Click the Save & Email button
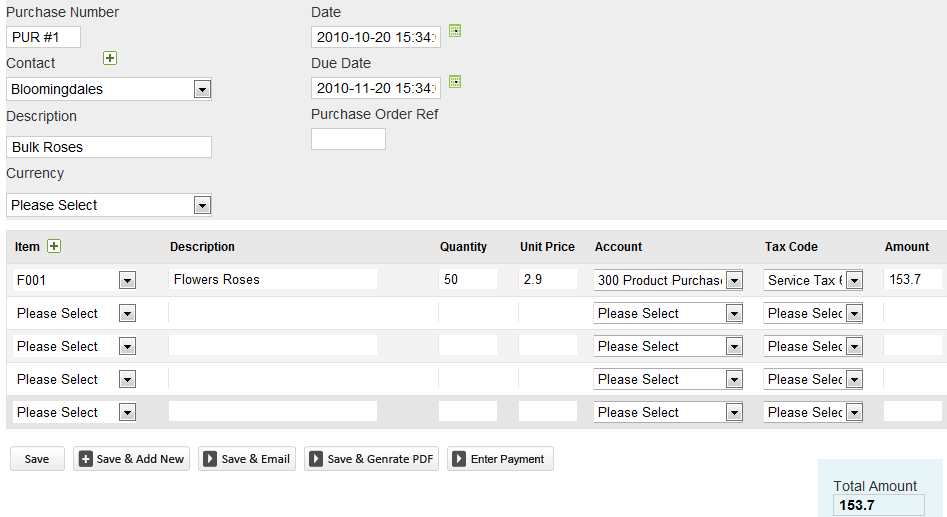The width and height of the screenshot is (947, 517). [246, 459]
